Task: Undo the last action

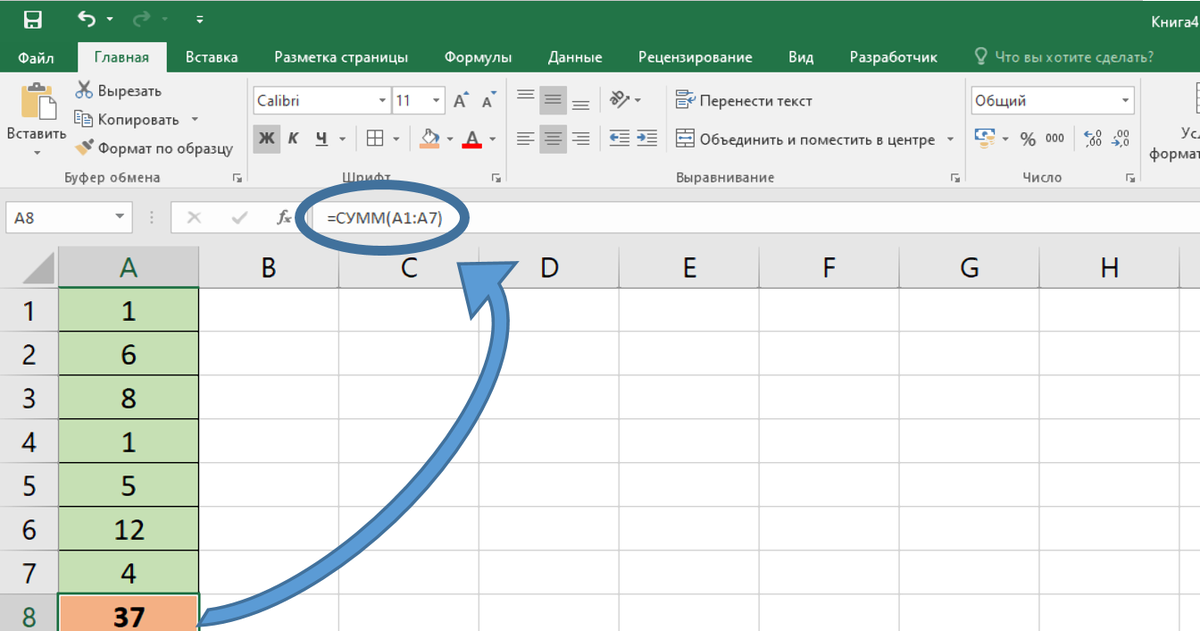Action: click(87, 19)
